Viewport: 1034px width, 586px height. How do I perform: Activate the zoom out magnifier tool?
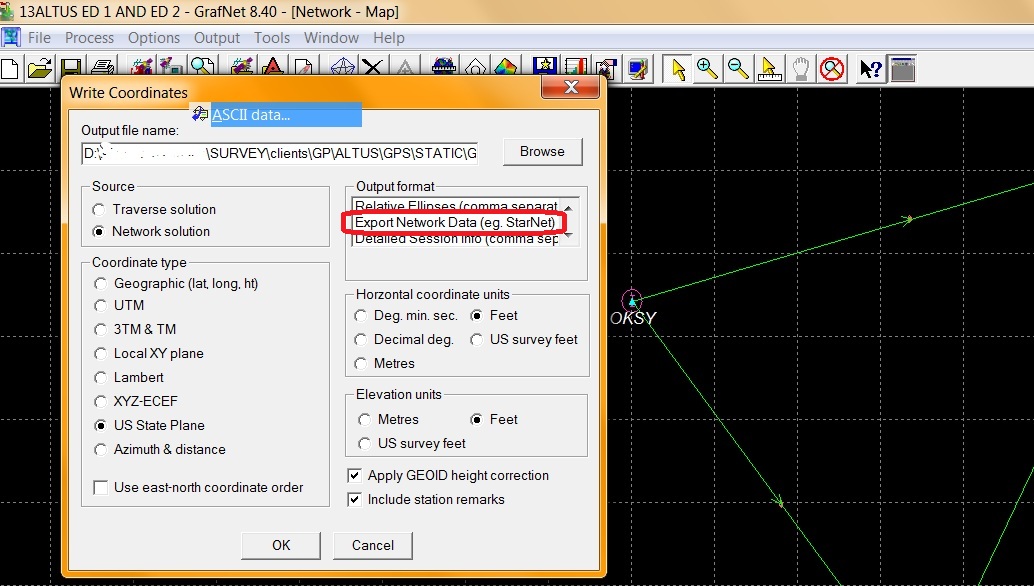click(x=738, y=68)
